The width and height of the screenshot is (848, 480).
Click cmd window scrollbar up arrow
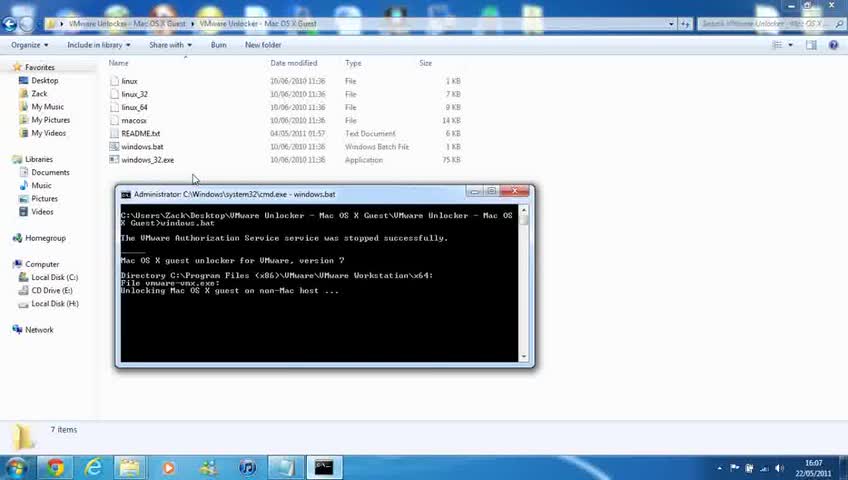[x=524, y=210]
